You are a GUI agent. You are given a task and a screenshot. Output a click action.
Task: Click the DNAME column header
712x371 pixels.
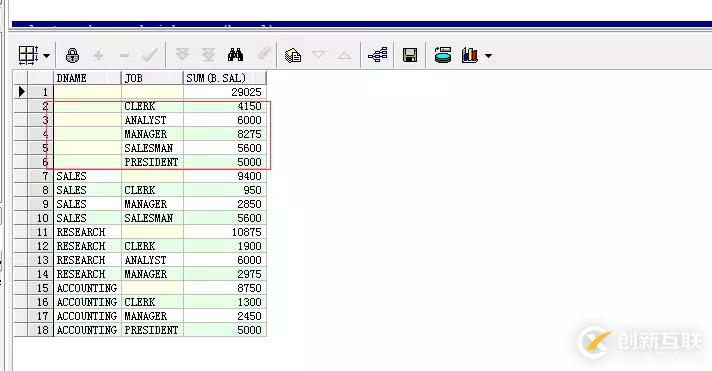click(88, 78)
